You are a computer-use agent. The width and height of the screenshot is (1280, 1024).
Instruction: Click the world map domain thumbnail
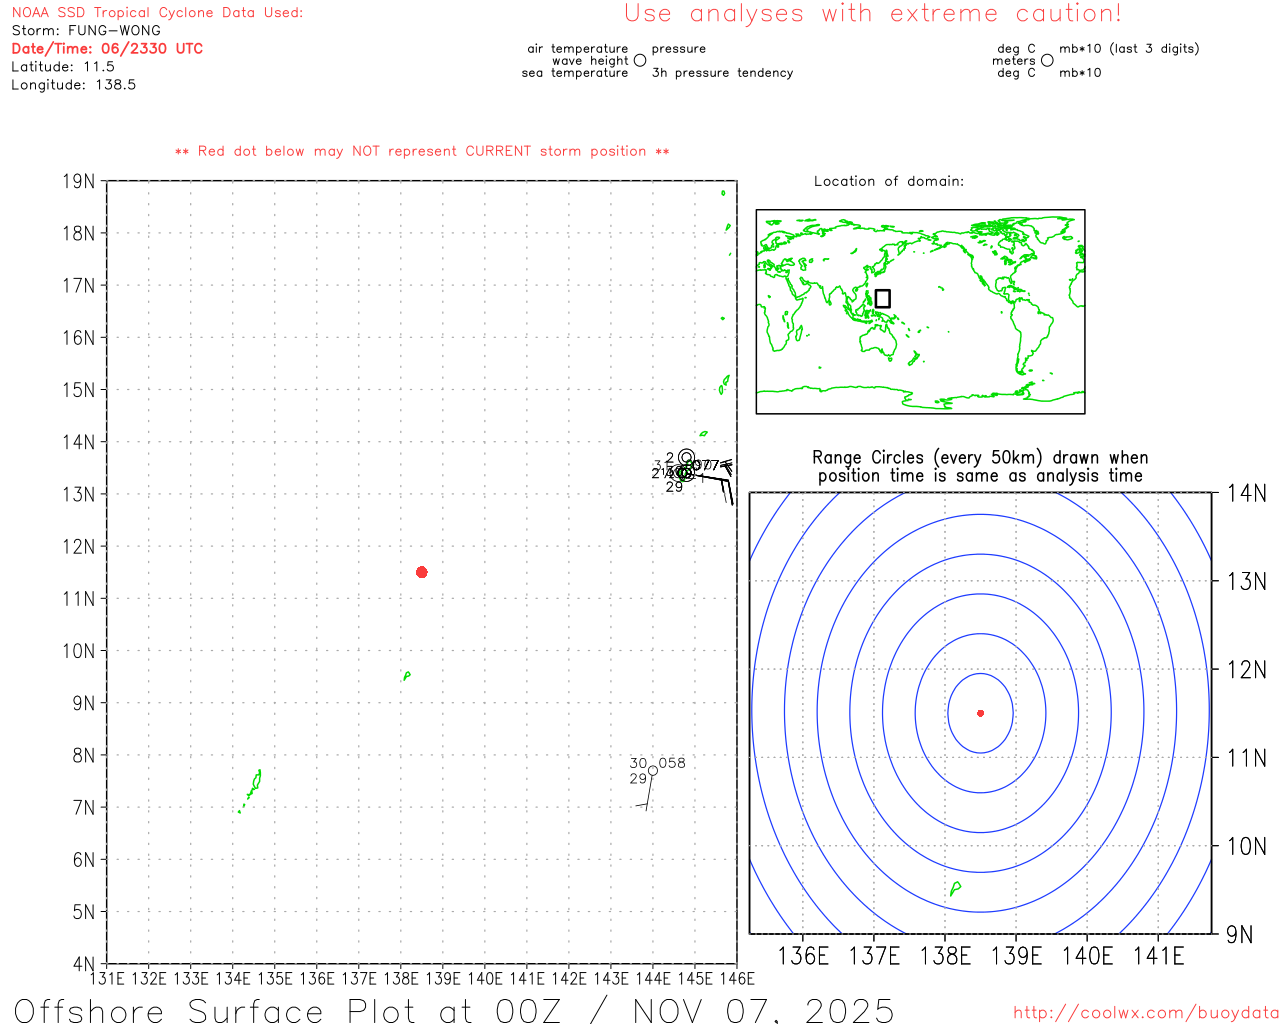pyautogui.click(x=920, y=311)
